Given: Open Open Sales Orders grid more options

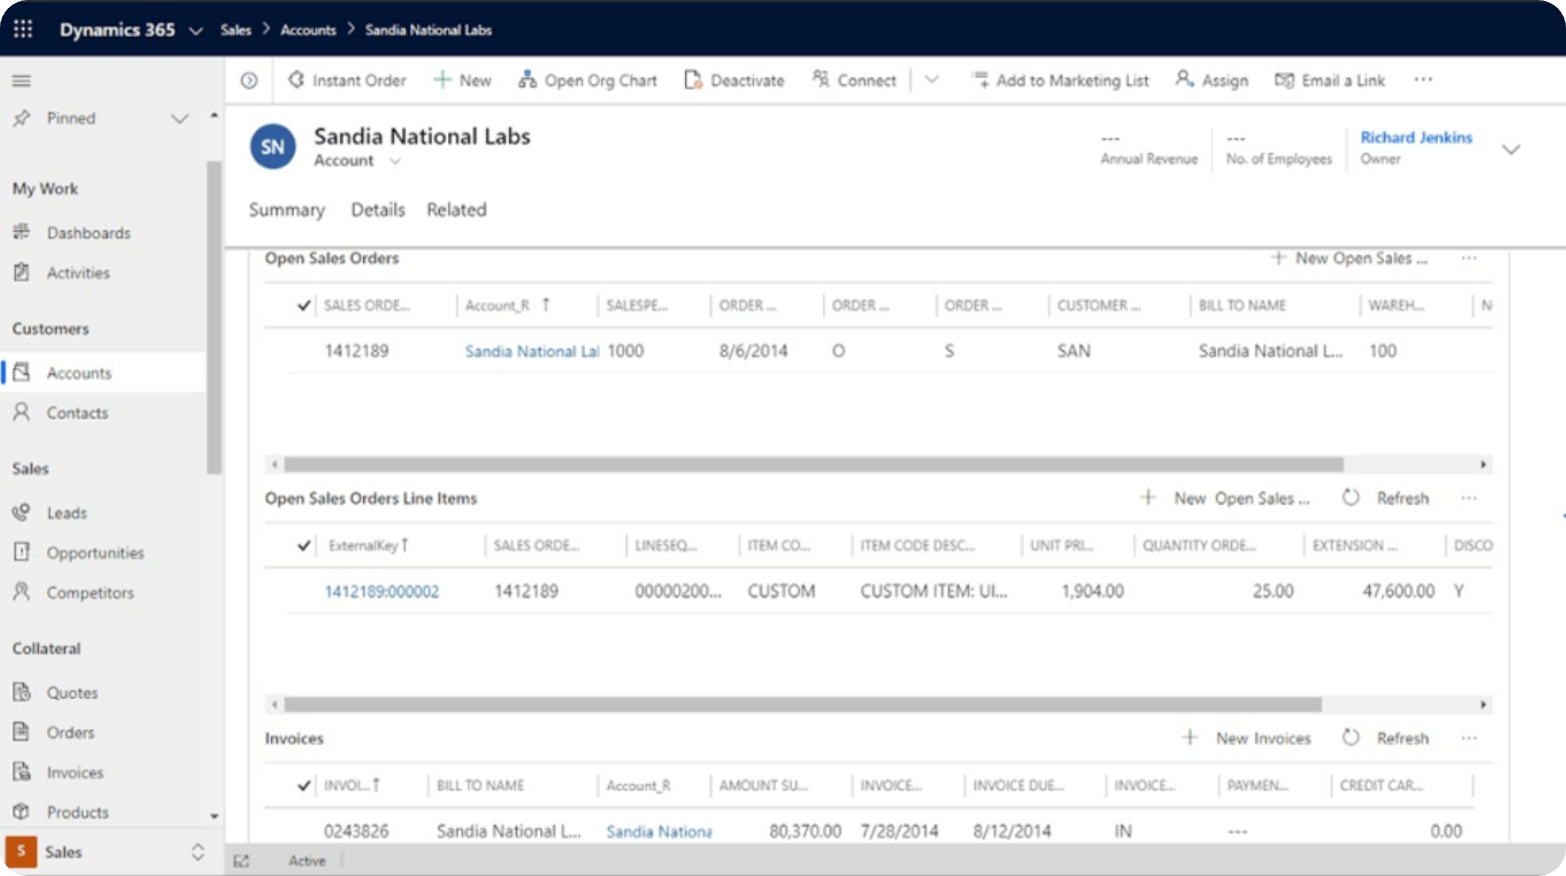Looking at the screenshot, I should pyautogui.click(x=1468, y=258).
